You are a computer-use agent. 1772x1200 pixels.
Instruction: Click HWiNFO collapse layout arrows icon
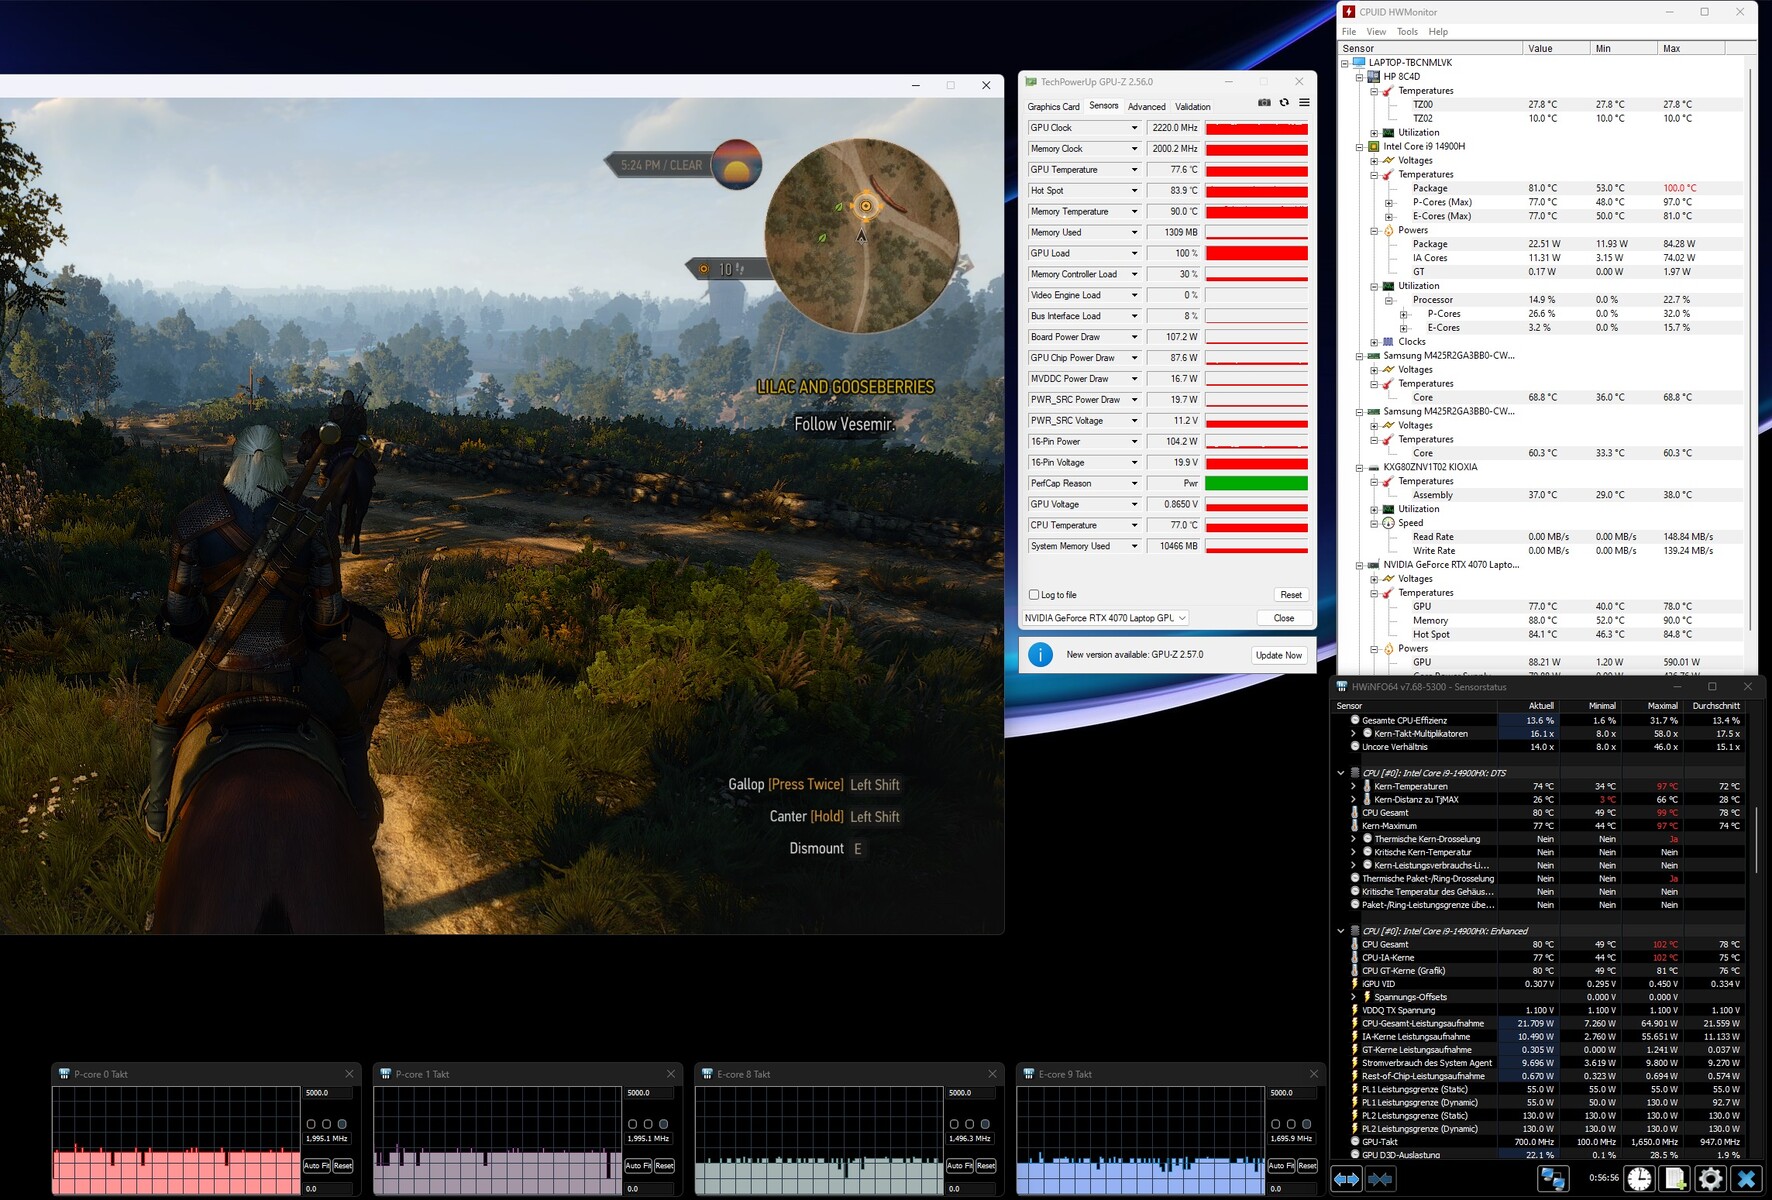(1380, 1179)
